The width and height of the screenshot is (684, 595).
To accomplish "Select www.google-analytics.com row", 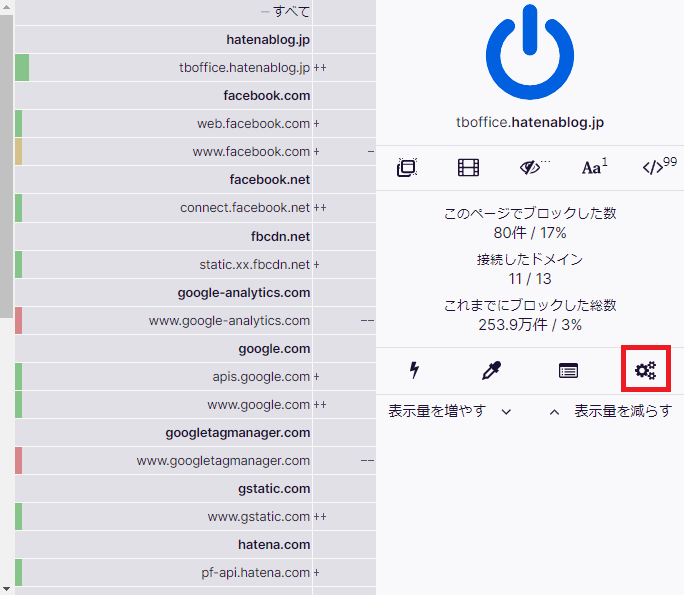I will coord(195,320).
